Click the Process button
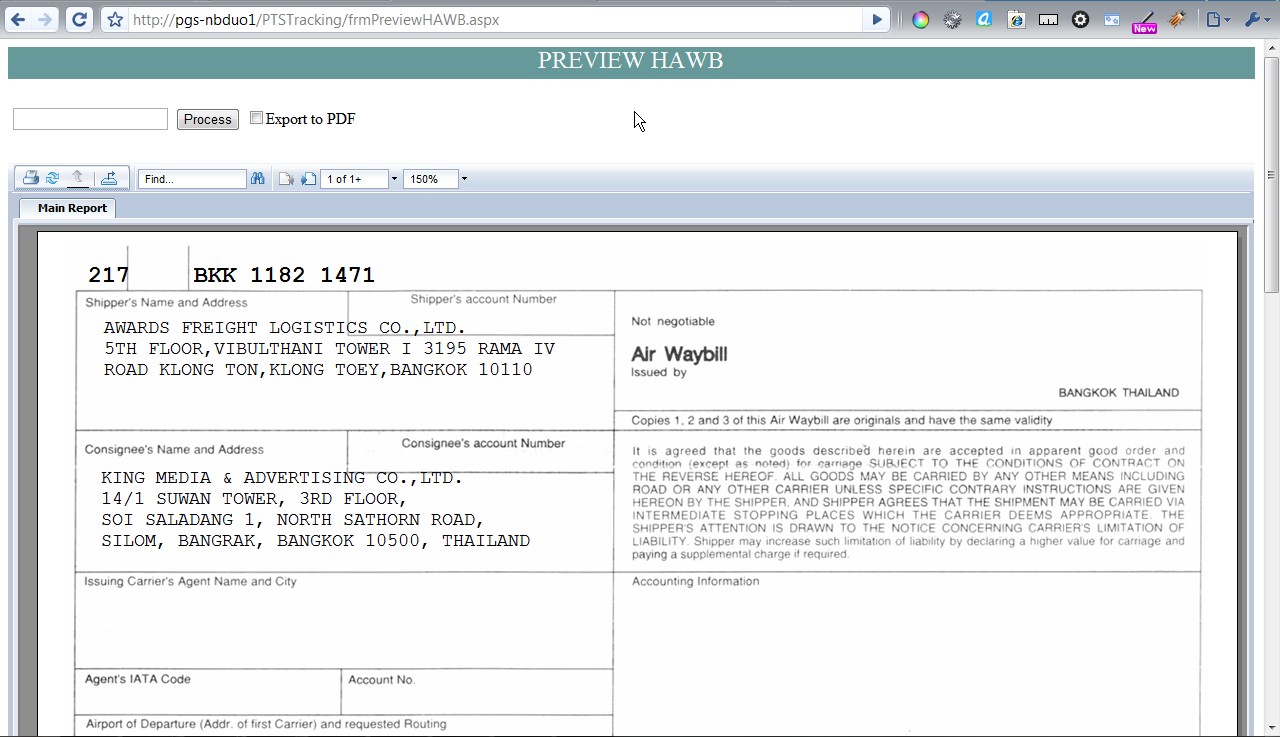The height and width of the screenshot is (737, 1280). 208,119
